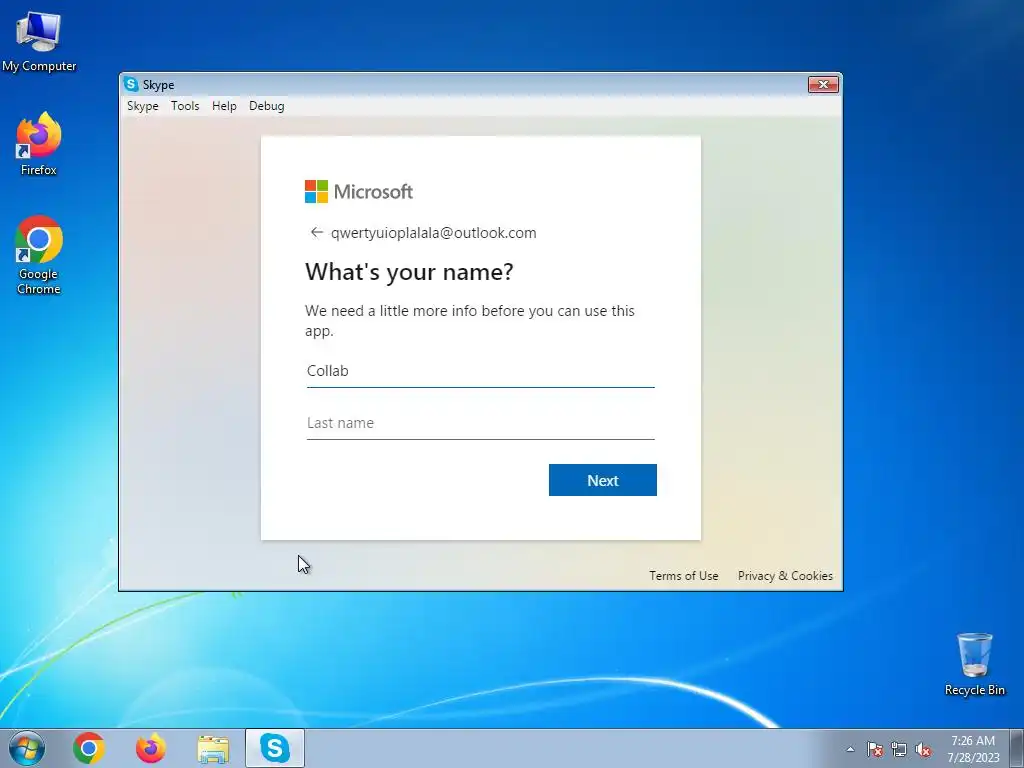1024x768 pixels.
Task: Click the Last name input field
Action: click(x=481, y=423)
